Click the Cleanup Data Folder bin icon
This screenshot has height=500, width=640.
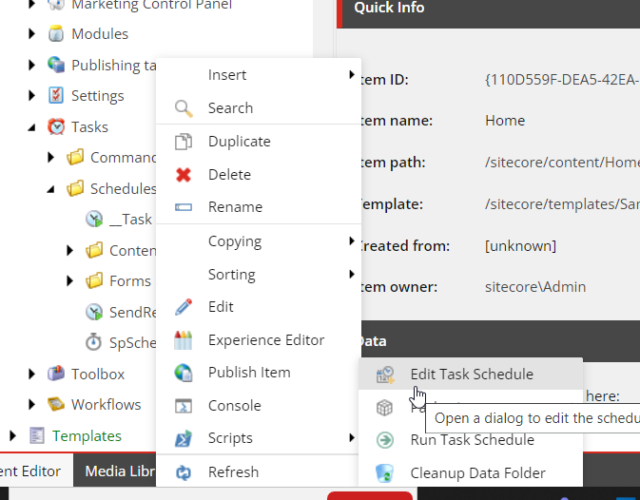tap(385, 473)
